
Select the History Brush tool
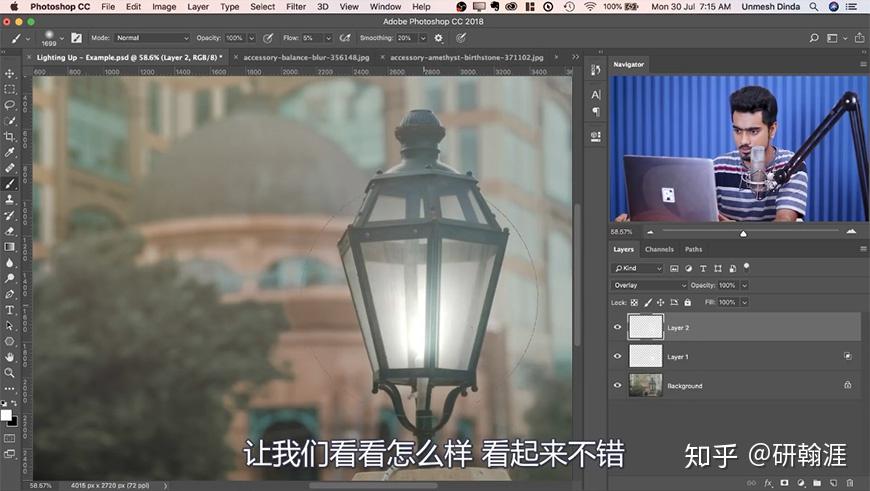point(9,215)
